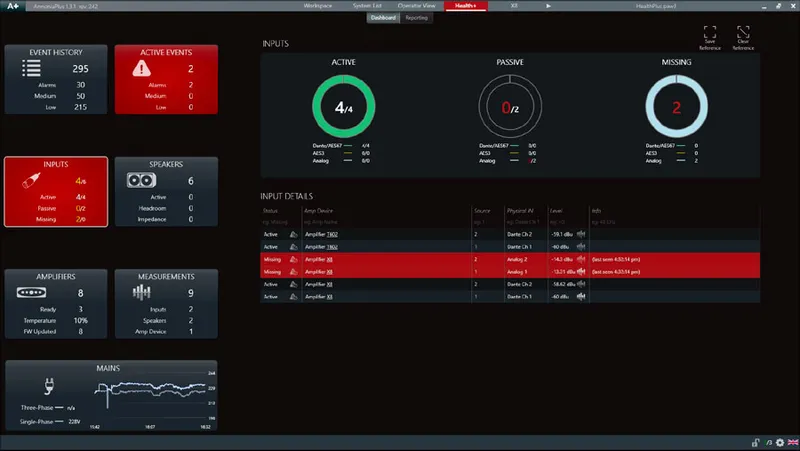800x451 pixels.
Task: Open the Speakers summary card
Action: point(166,191)
